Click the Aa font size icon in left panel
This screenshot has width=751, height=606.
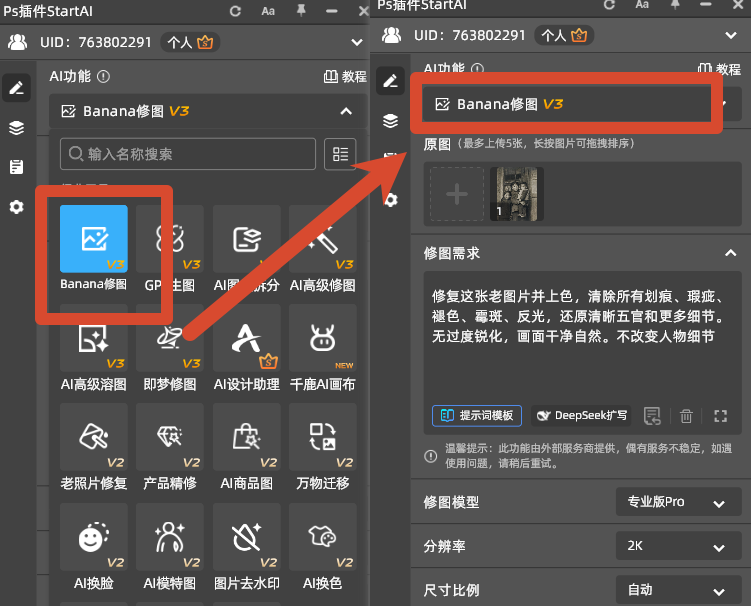tap(268, 11)
